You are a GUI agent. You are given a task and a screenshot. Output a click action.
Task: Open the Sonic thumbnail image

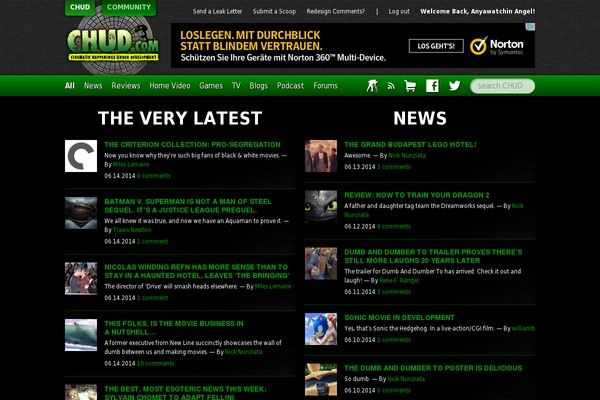321,329
